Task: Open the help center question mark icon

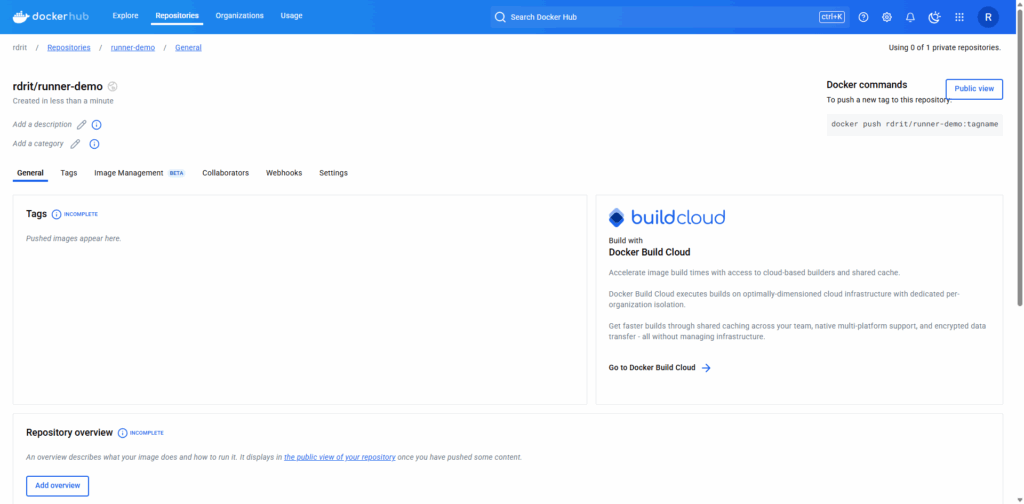Action: [x=863, y=17]
